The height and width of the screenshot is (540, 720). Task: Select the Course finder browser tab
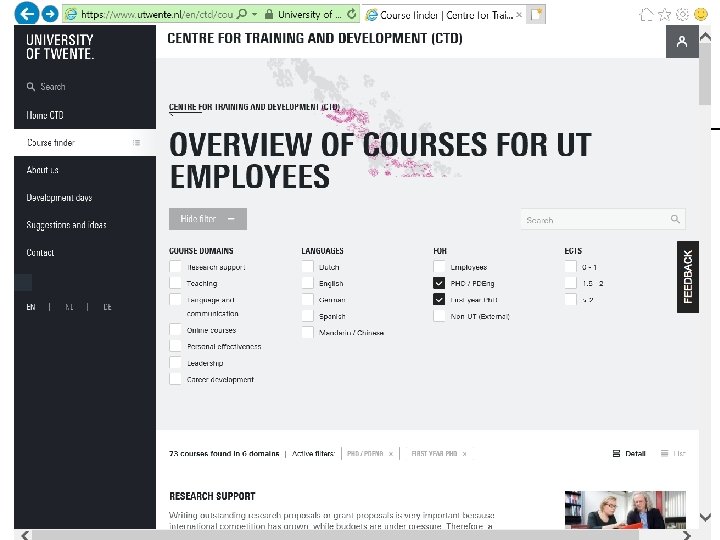[445, 15]
